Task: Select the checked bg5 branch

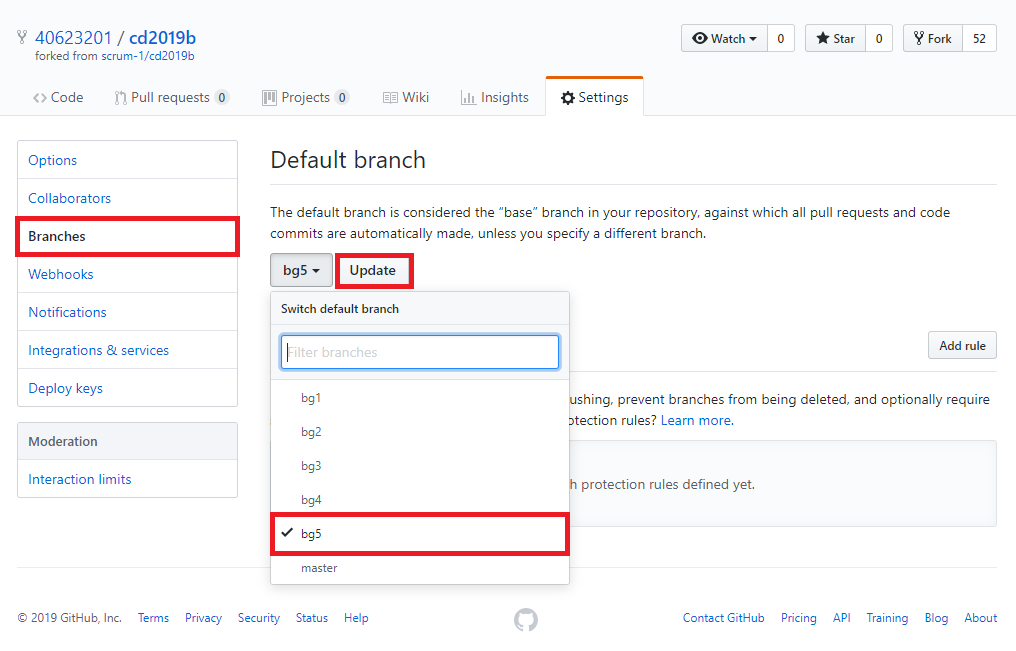Action: point(420,534)
